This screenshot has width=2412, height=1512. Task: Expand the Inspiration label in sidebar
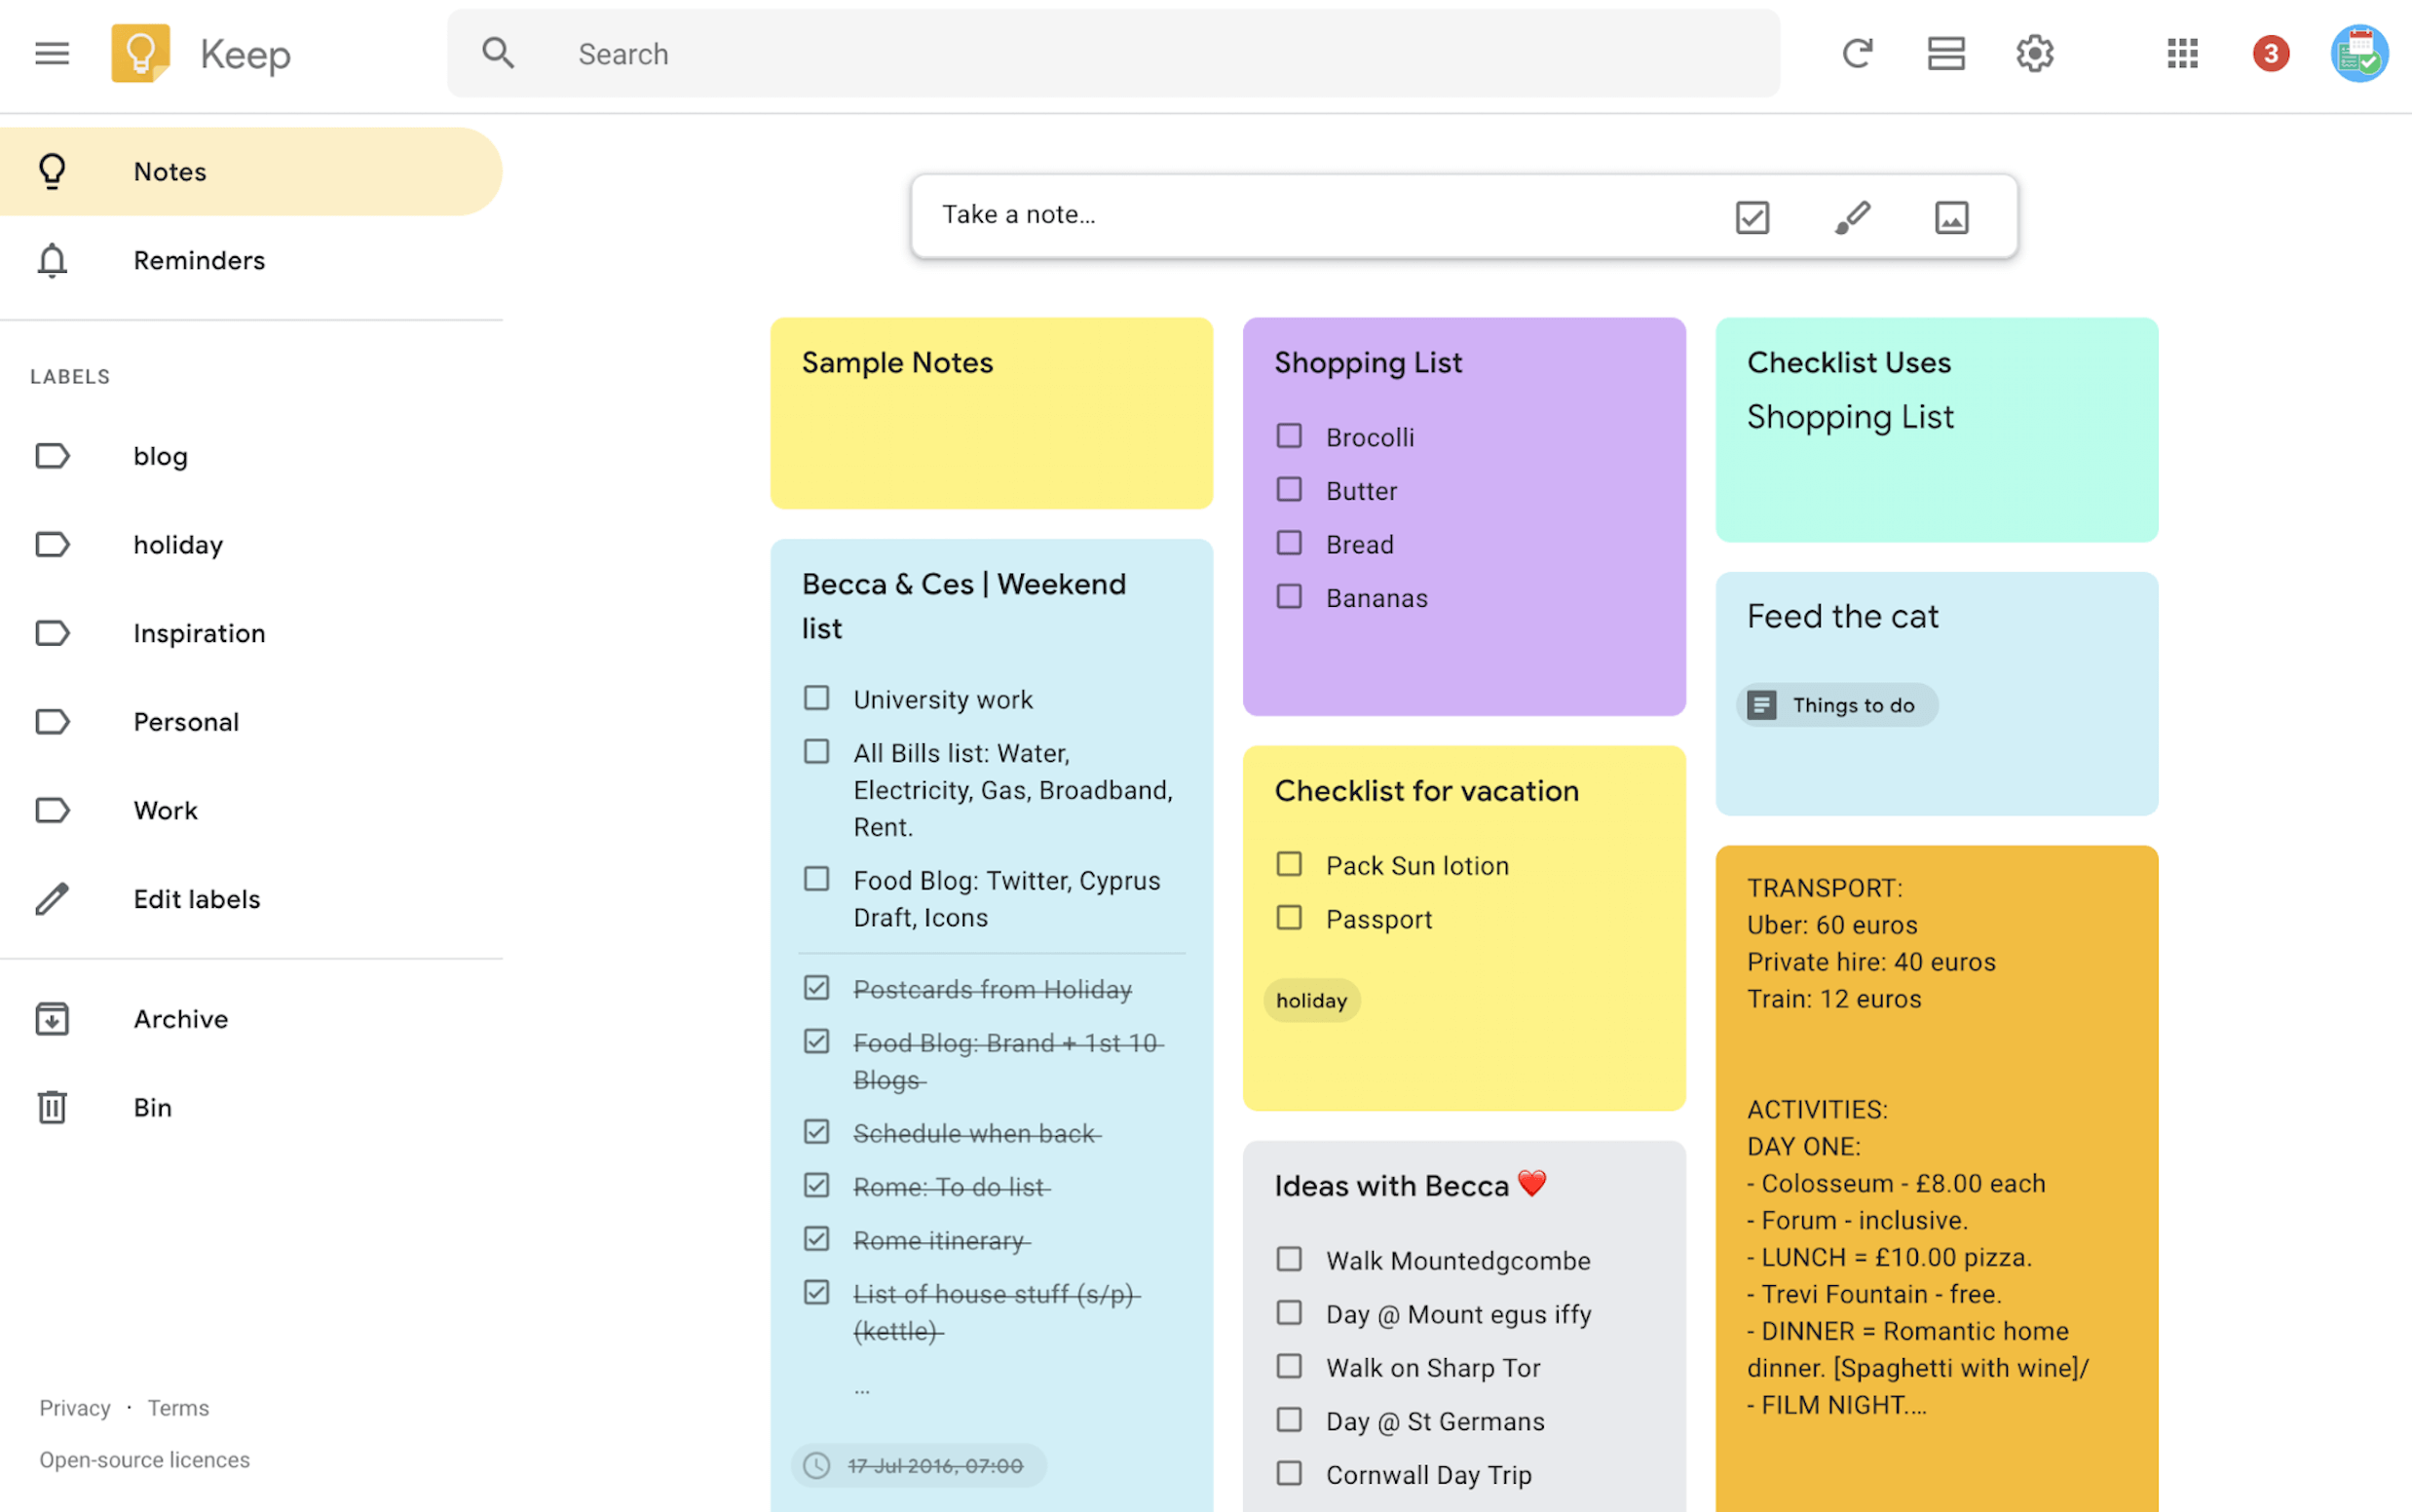(x=199, y=630)
